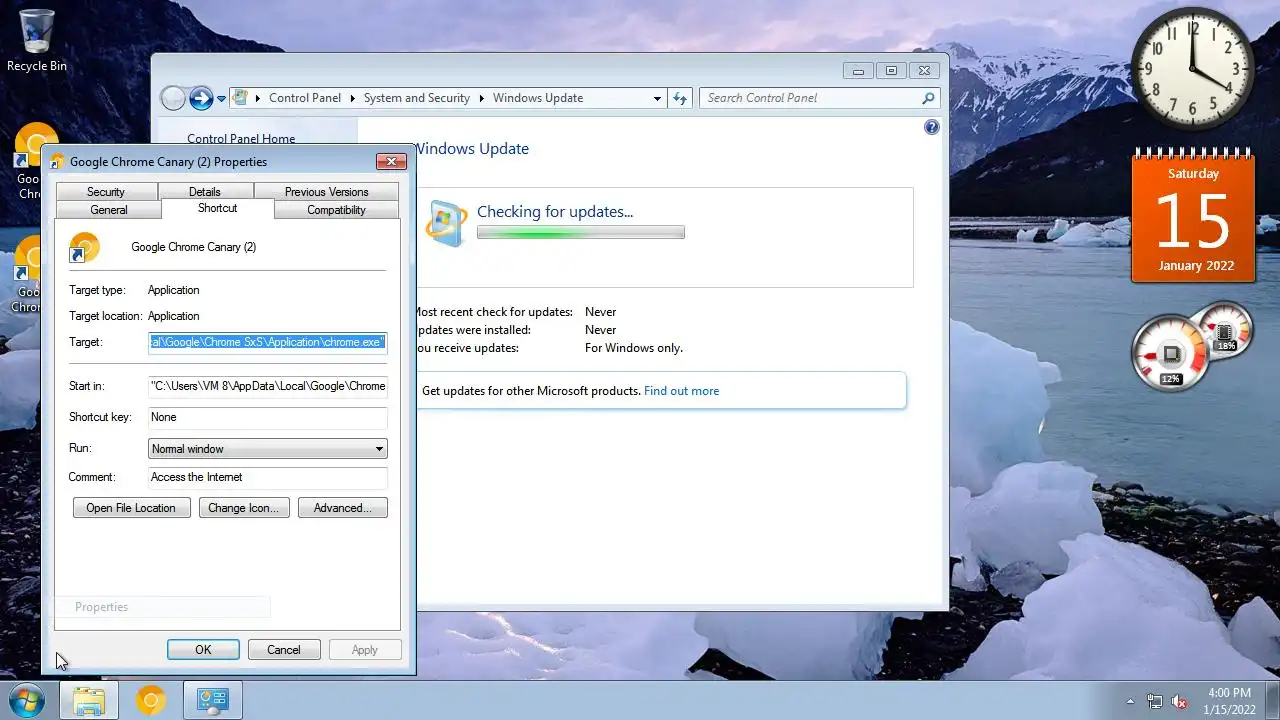Screen dimensions: 1280x720
Task: Click the Control Panel taskbar icon
Action: point(213,701)
